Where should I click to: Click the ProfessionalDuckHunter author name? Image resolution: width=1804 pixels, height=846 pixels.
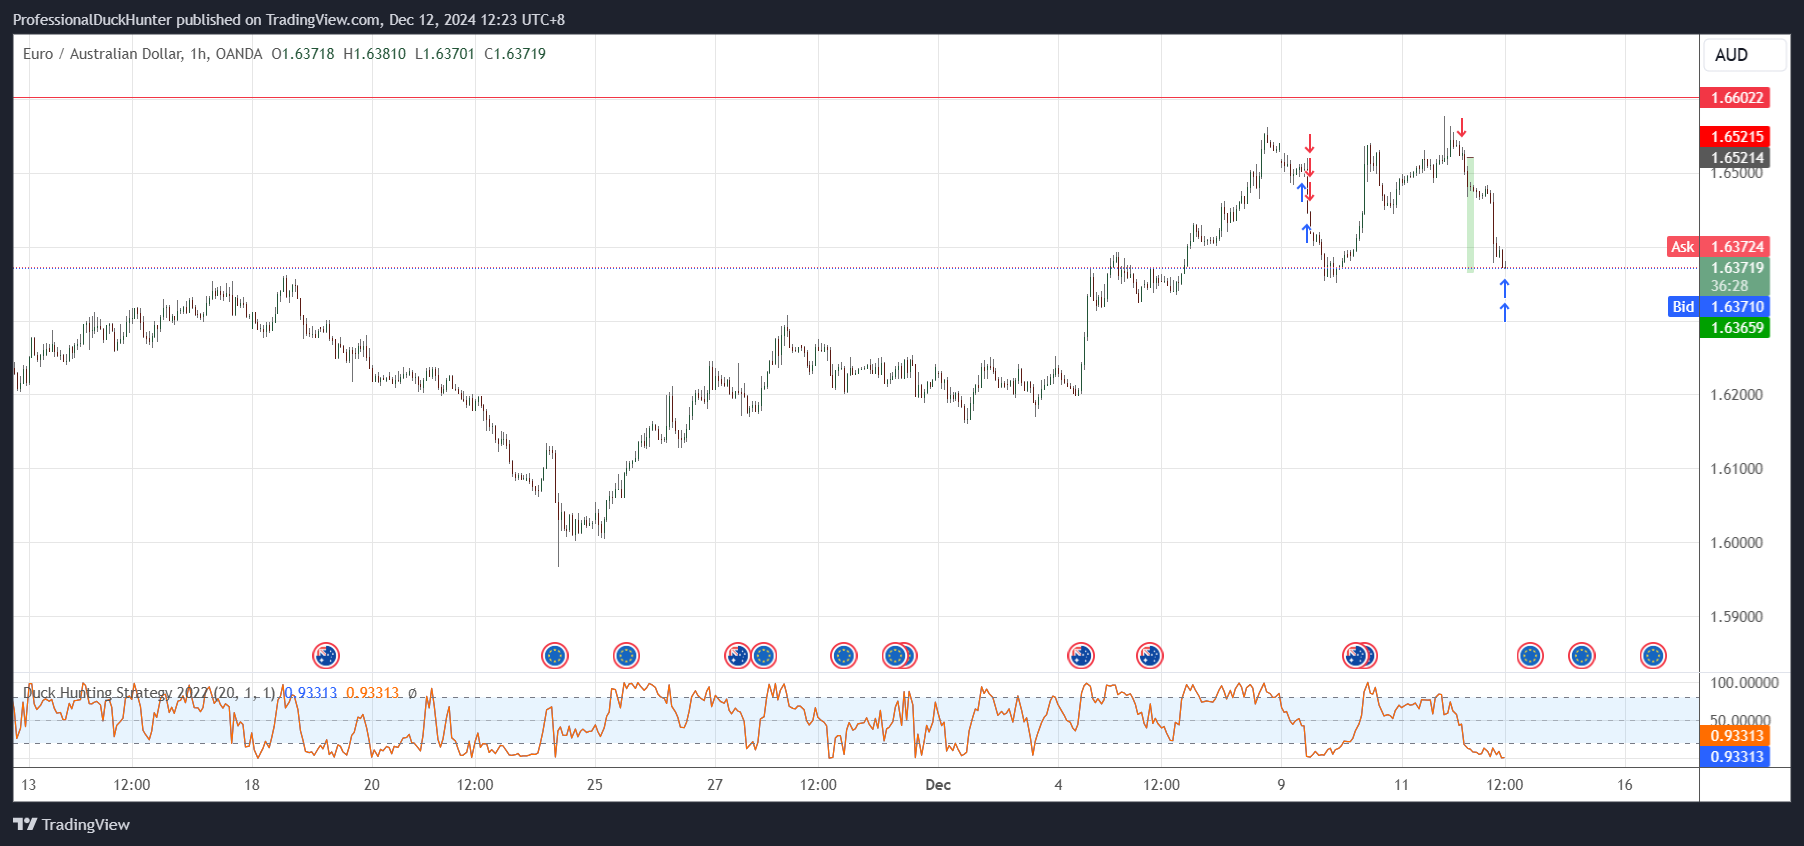[92, 20]
